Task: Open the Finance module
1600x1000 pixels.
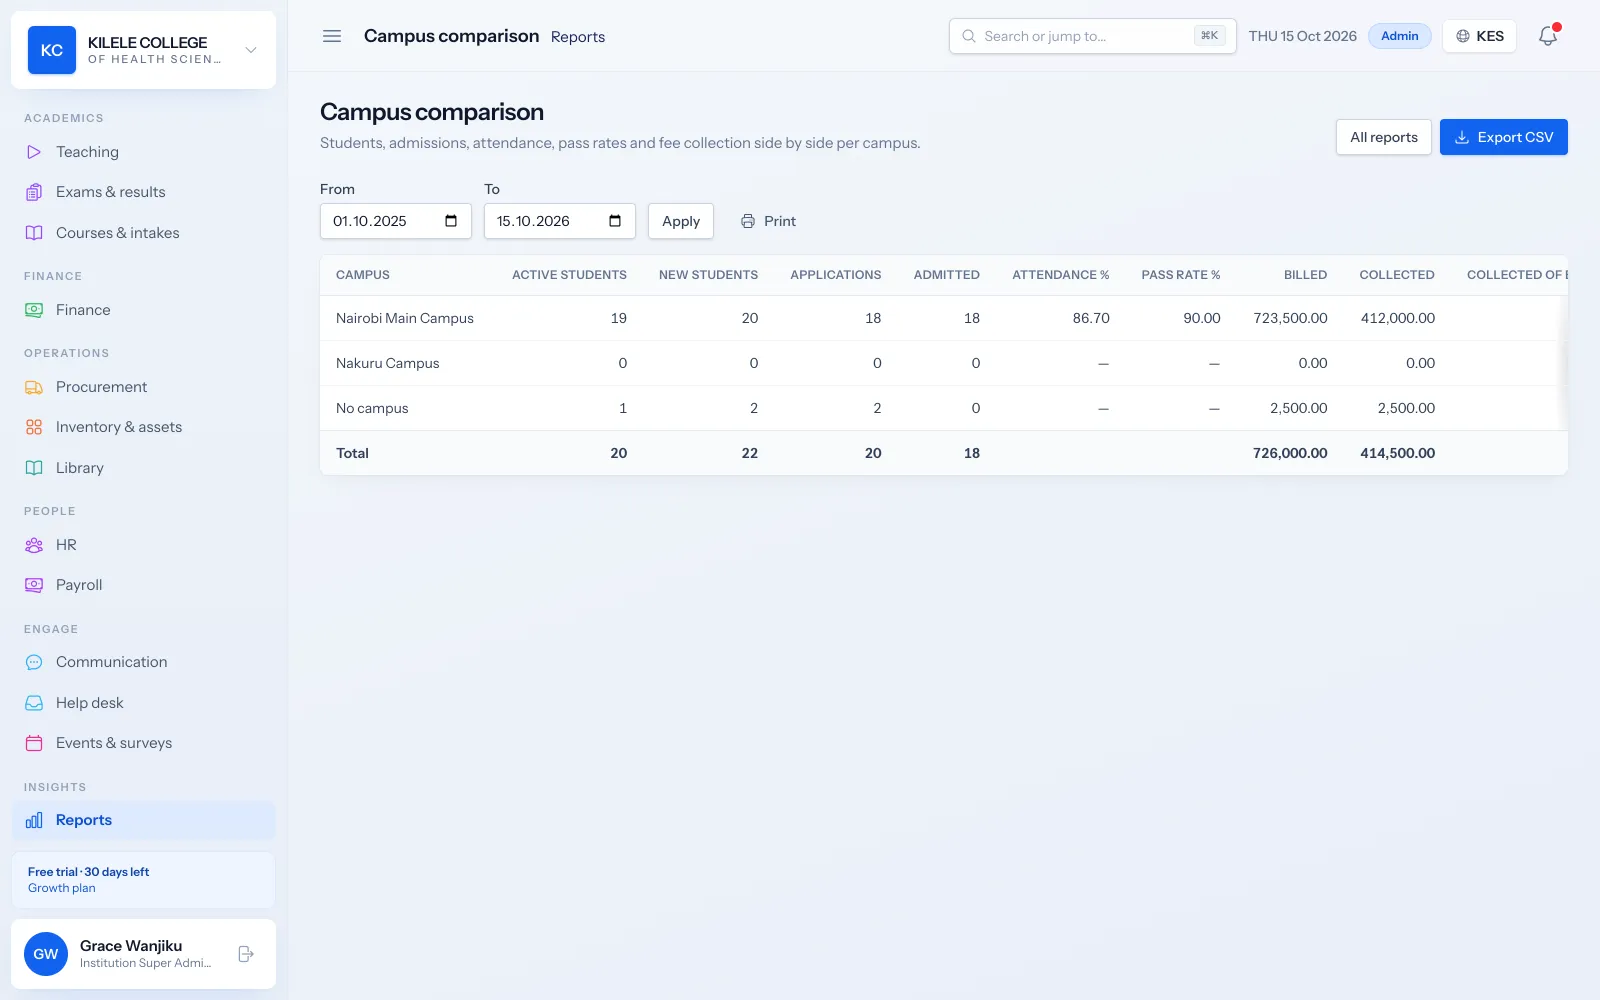Action: pyautogui.click(x=143, y=310)
